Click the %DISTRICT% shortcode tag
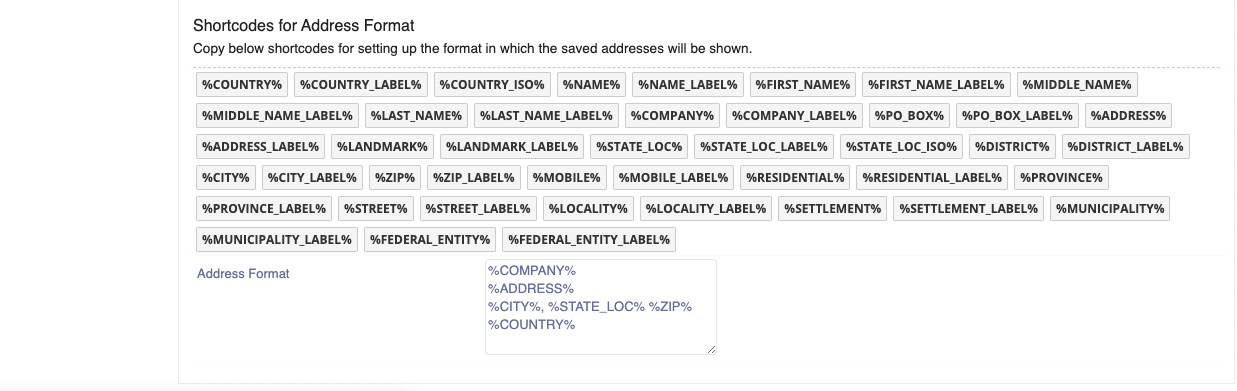The image size is (1237, 391). tap(1012, 147)
